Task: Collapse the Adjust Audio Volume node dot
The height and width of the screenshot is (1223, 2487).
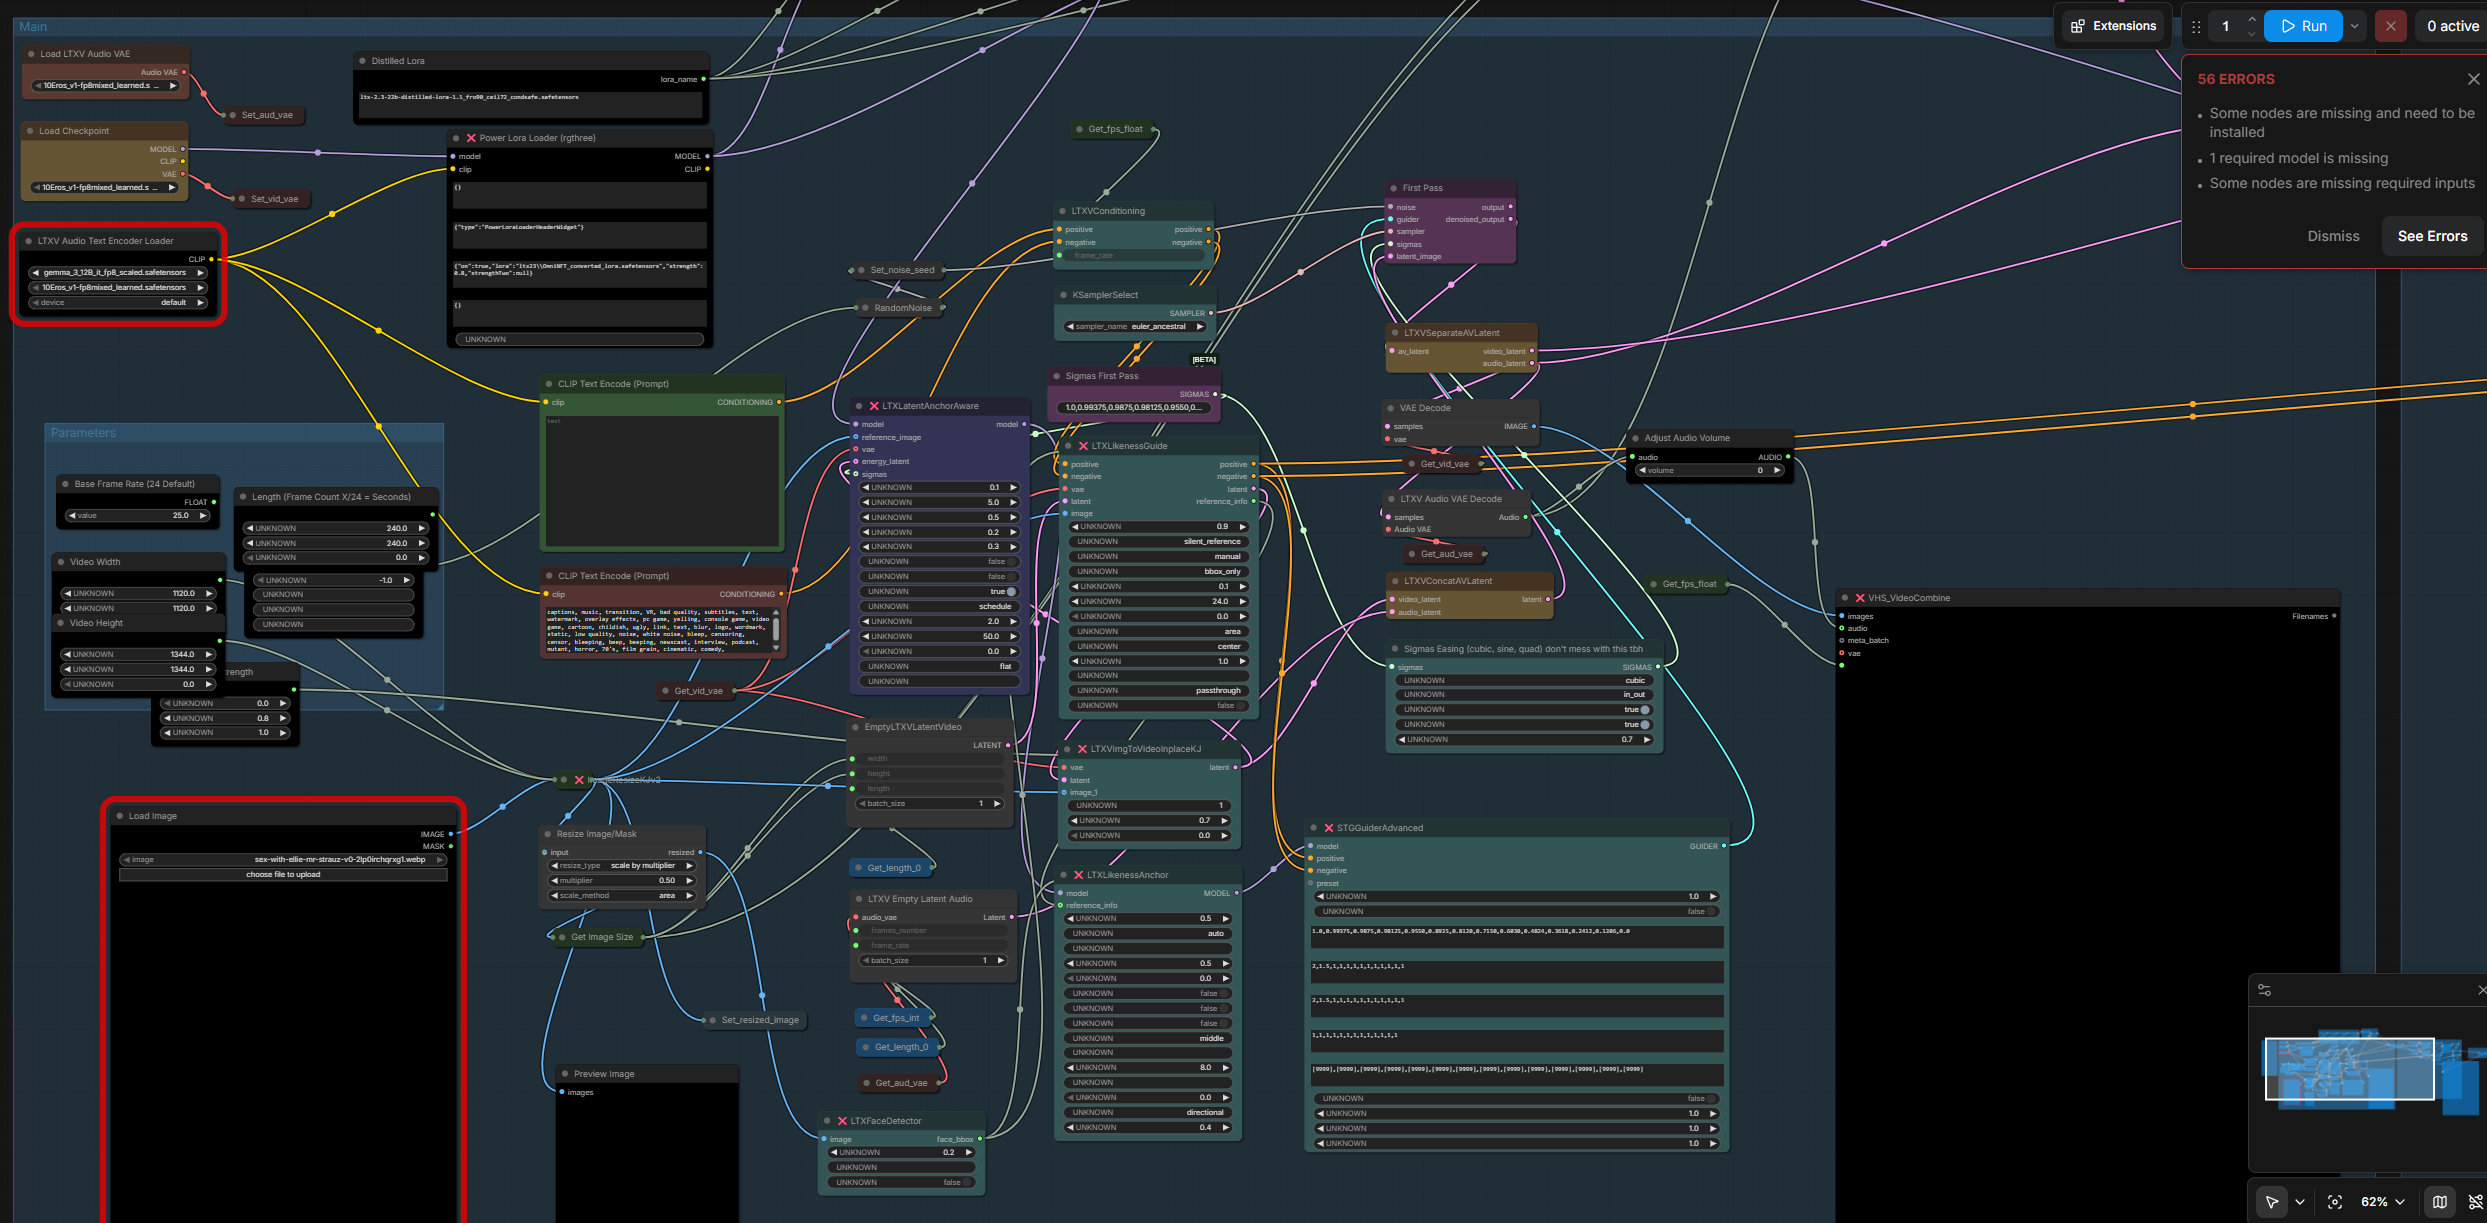Action: click(1635, 438)
